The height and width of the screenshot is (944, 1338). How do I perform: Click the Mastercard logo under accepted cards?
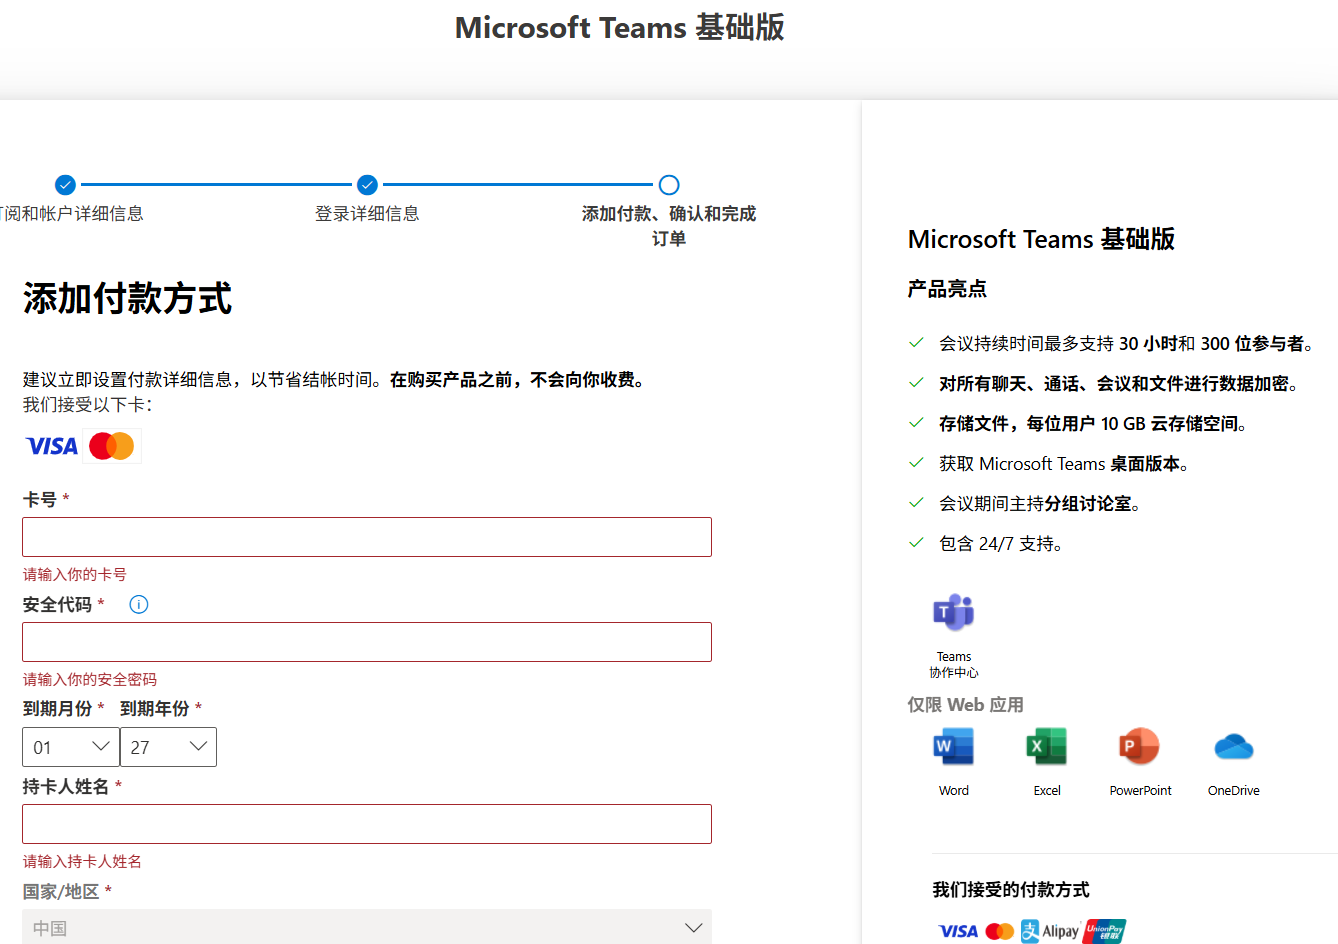pos(112,446)
